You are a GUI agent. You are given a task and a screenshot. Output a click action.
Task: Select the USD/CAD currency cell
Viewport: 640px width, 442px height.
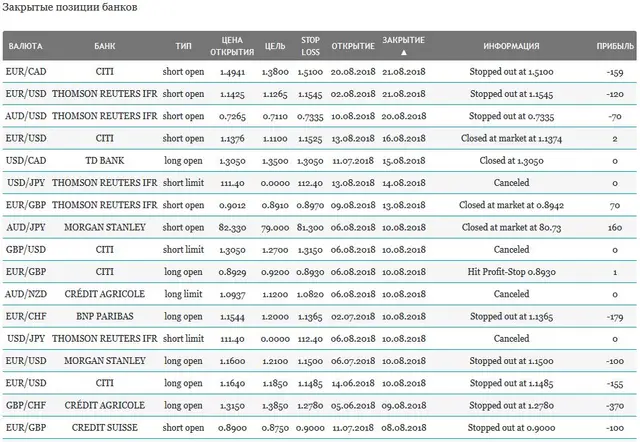(26, 160)
